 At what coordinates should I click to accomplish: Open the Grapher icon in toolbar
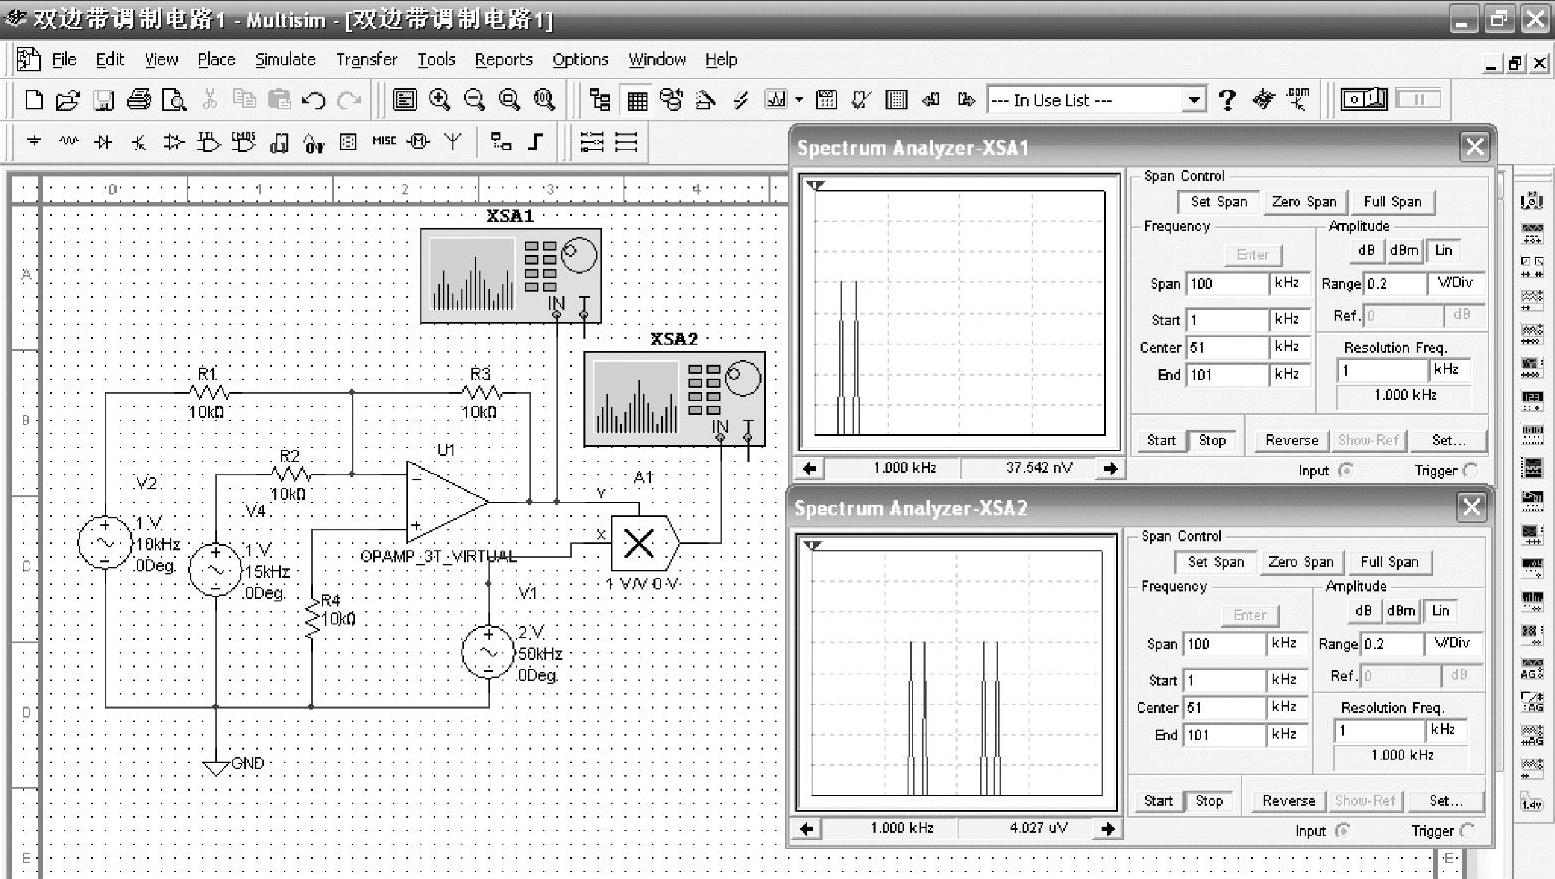[775, 99]
